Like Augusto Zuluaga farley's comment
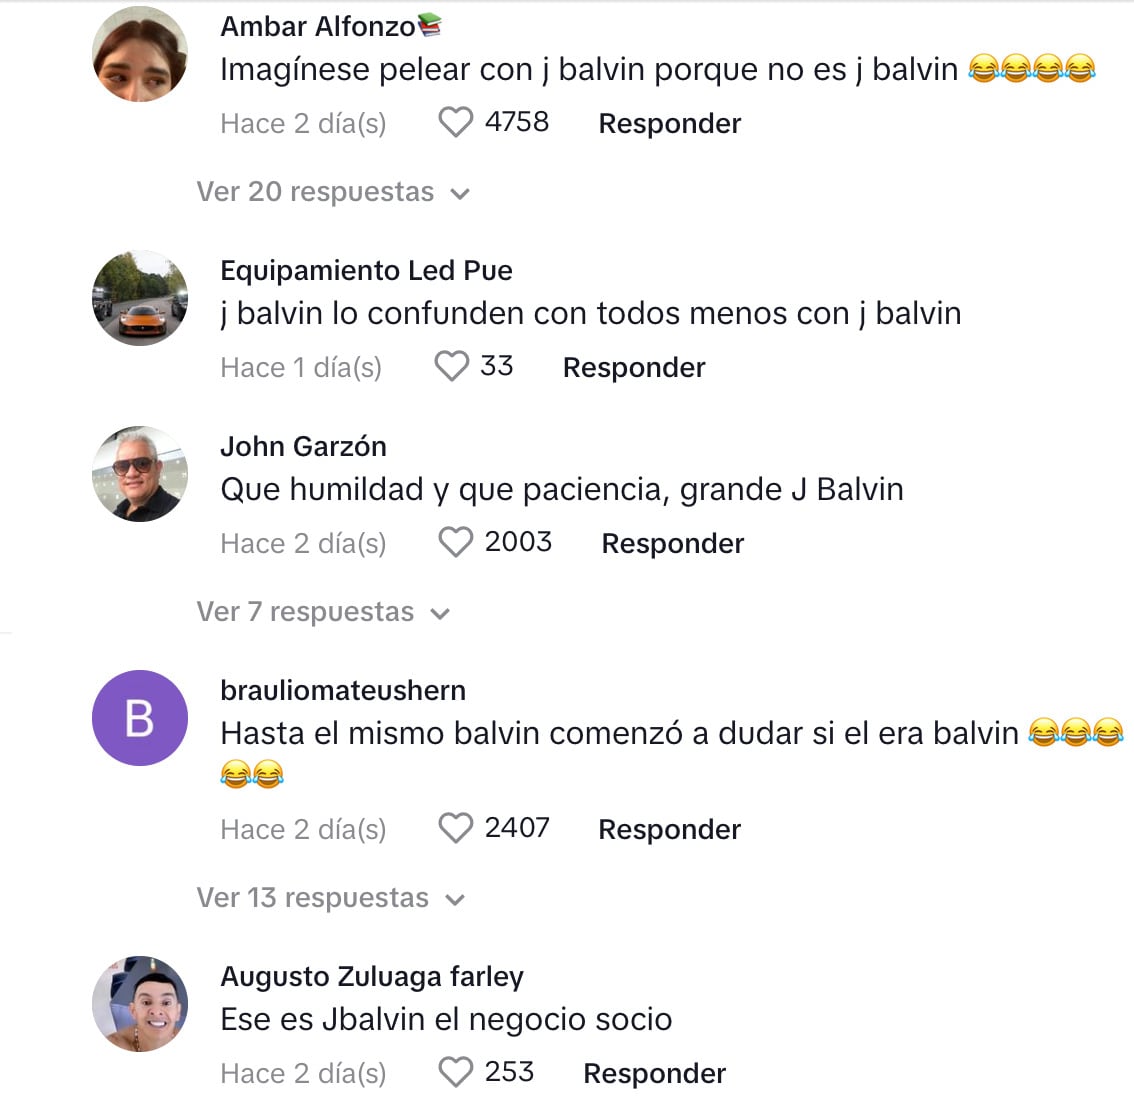 456,1072
